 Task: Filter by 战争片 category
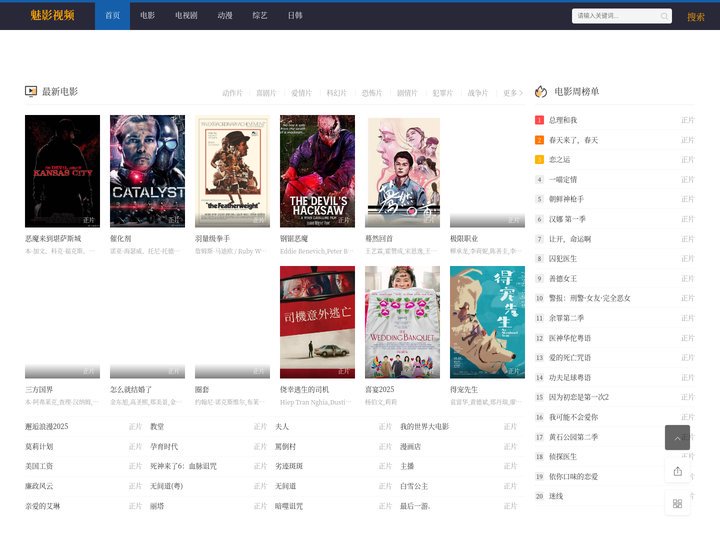(478, 93)
